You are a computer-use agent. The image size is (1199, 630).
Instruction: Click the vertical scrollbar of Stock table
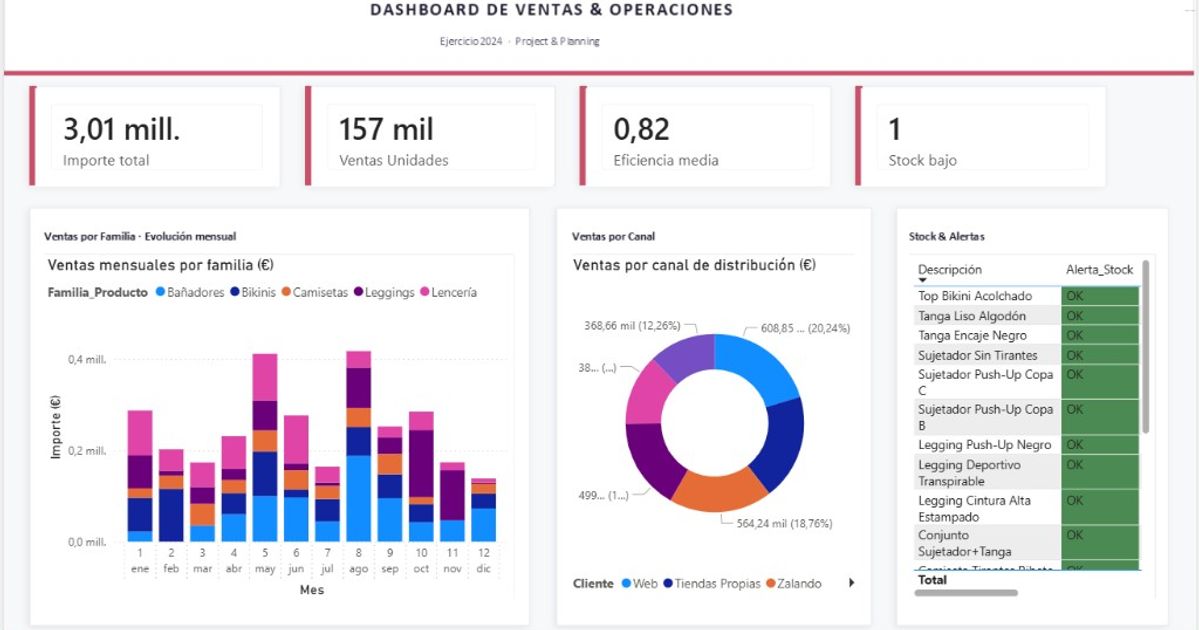click(x=1145, y=347)
